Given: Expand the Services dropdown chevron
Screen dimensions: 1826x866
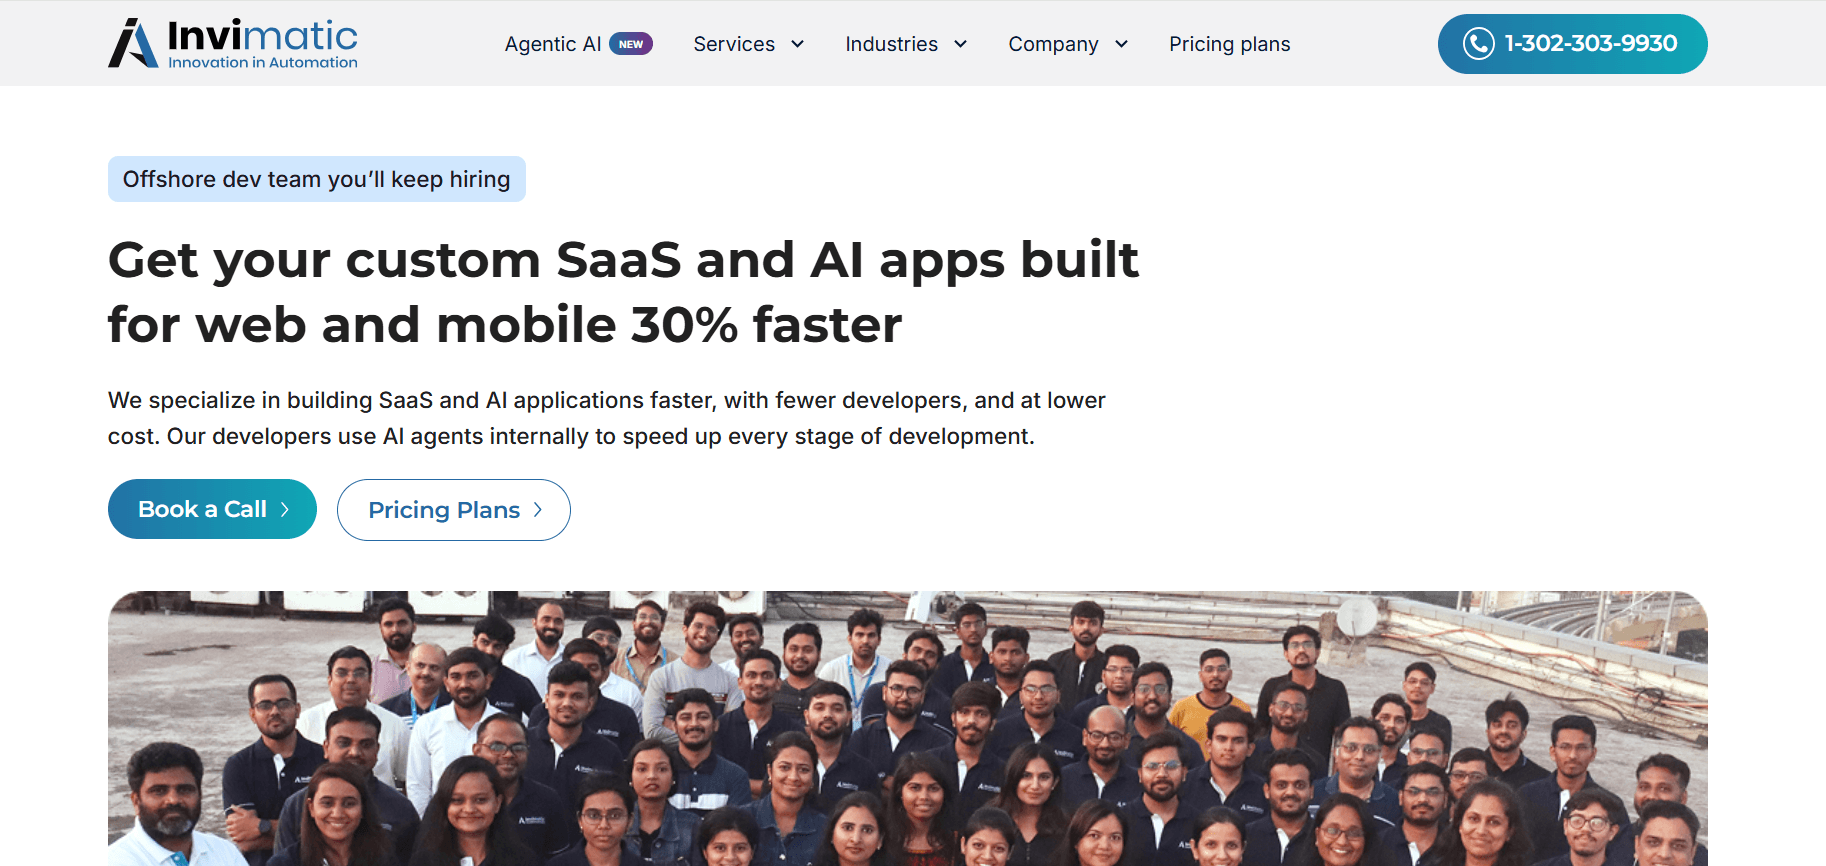Looking at the screenshot, I should pyautogui.click(x=797, y=44).
